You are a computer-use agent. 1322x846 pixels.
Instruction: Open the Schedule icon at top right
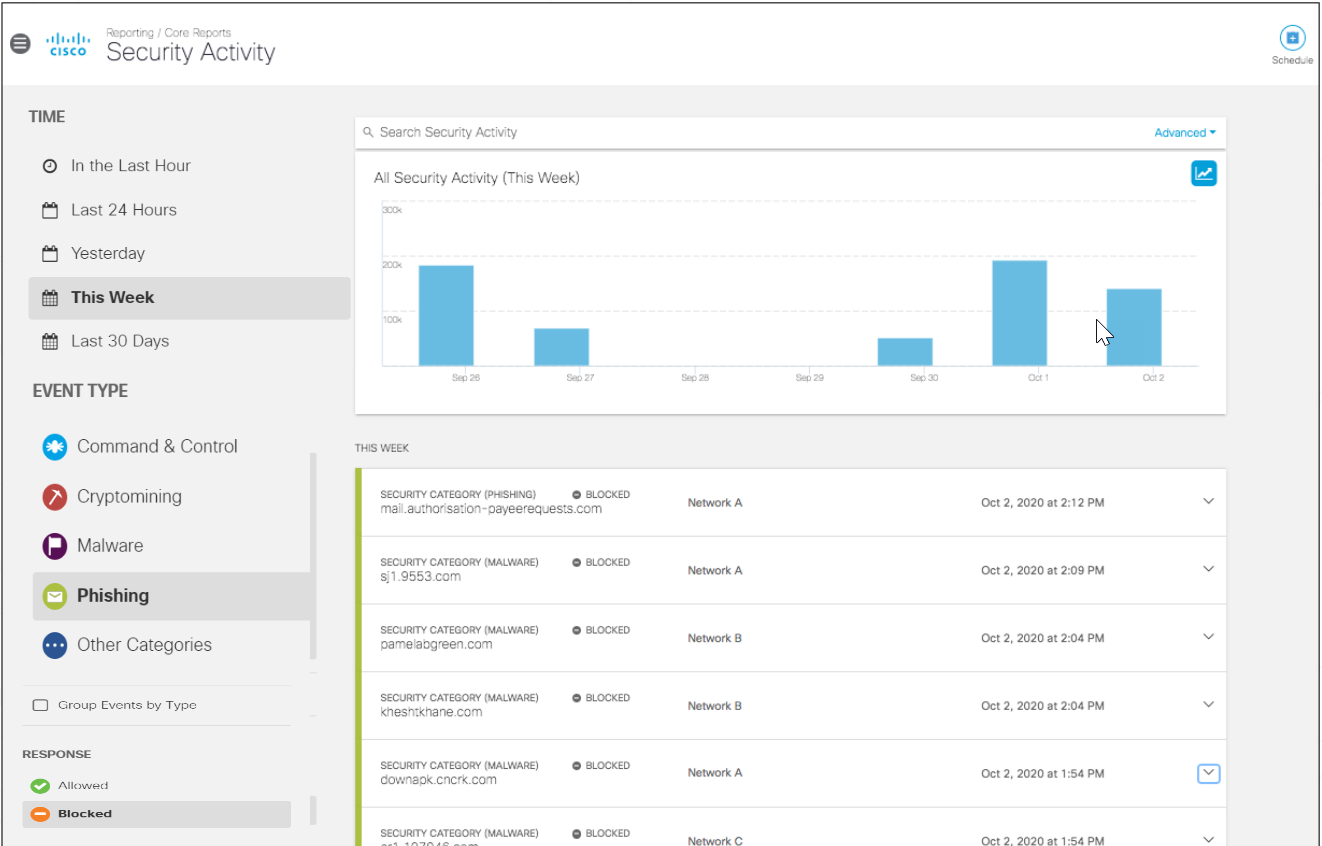[x=1292, y=37]
